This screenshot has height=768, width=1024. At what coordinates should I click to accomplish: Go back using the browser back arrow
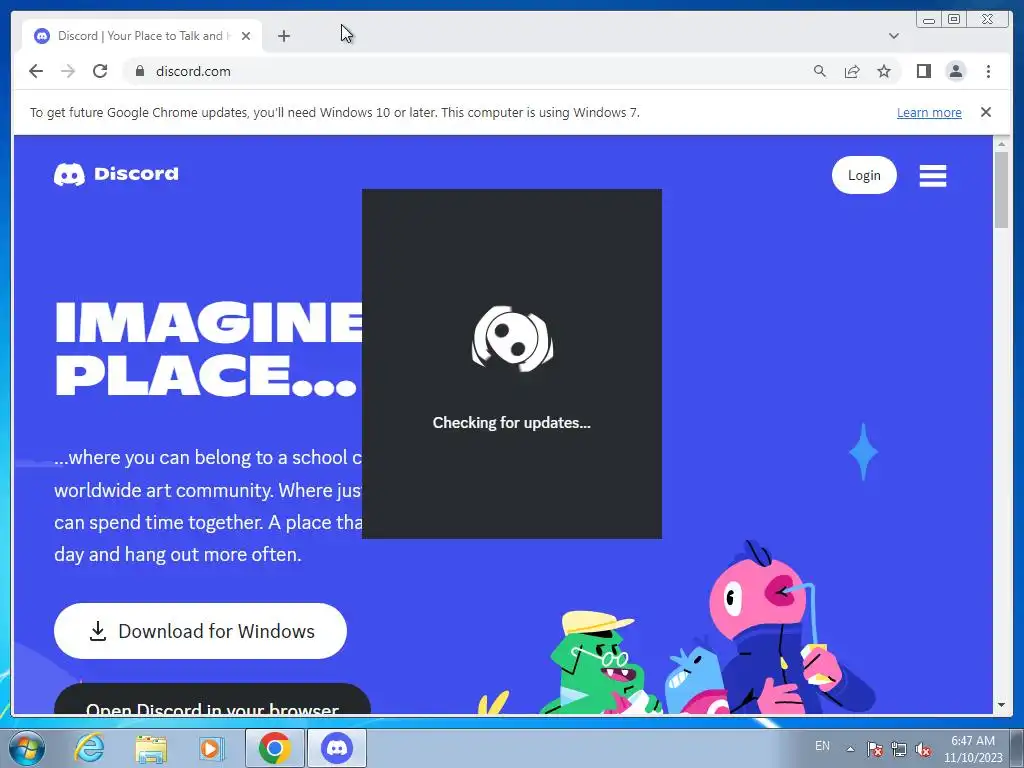click(x=36, y=71)
